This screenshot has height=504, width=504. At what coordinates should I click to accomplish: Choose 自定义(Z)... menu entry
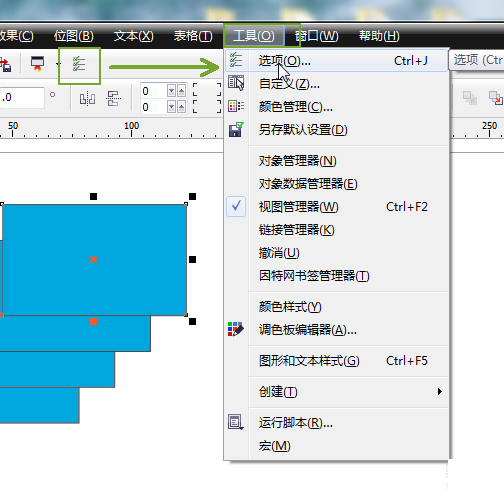click(x=337, y=83)
